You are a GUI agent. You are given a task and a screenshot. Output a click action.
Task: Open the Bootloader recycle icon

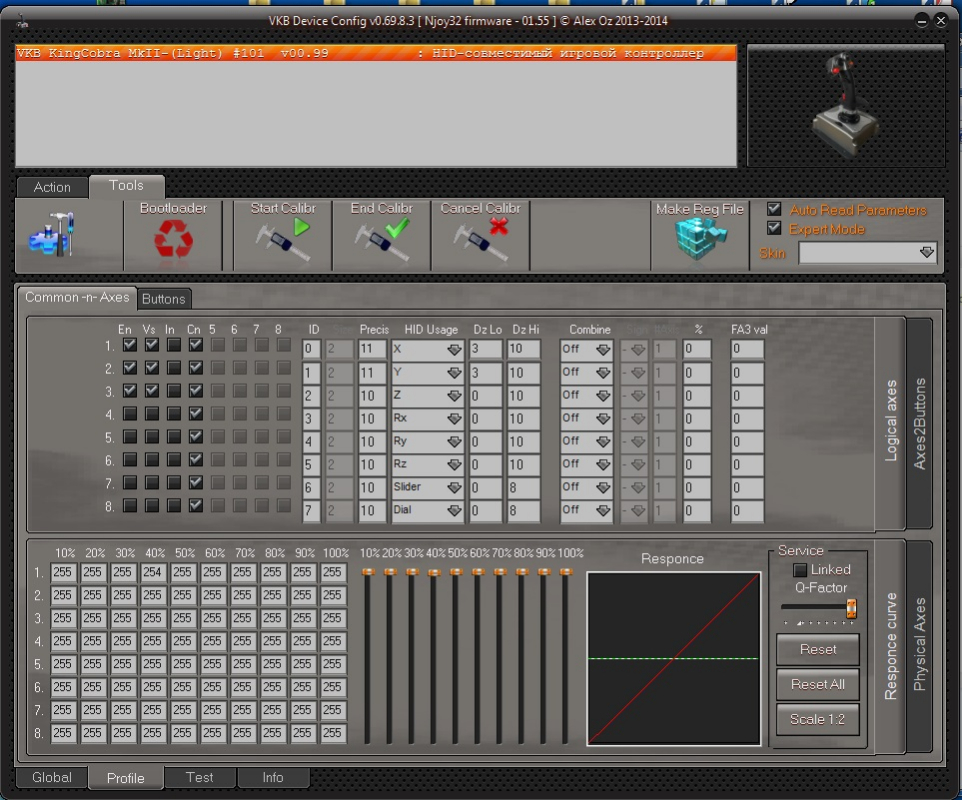(x=173, y=238)
